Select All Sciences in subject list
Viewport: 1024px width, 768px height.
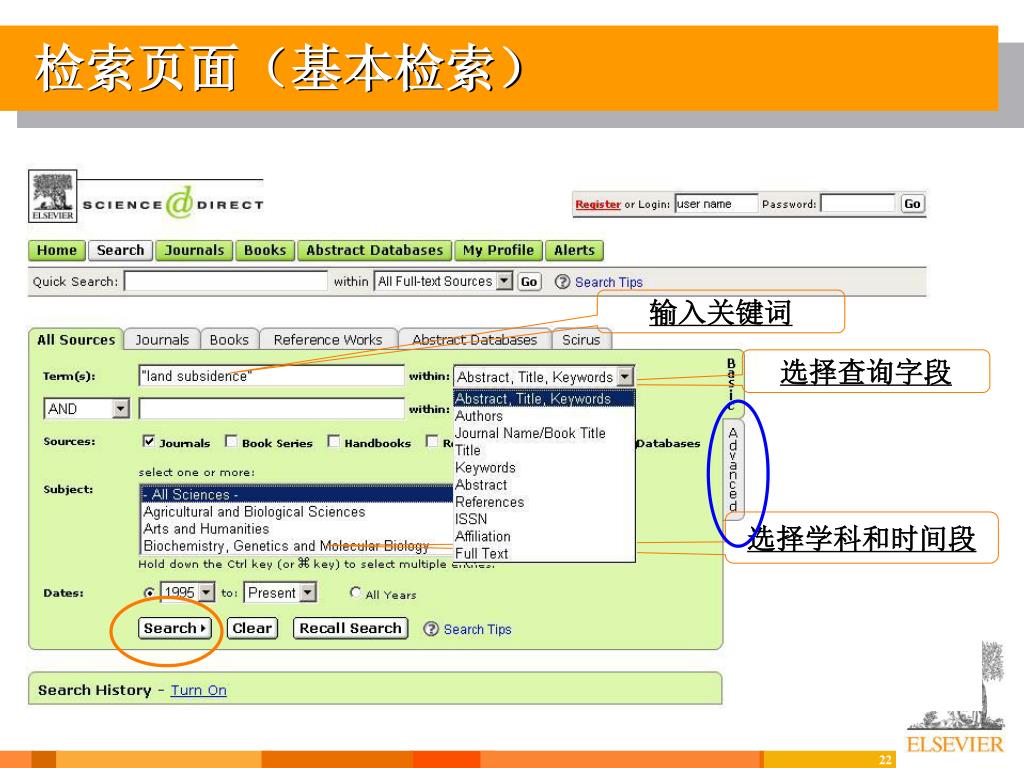tap(297, 494)
